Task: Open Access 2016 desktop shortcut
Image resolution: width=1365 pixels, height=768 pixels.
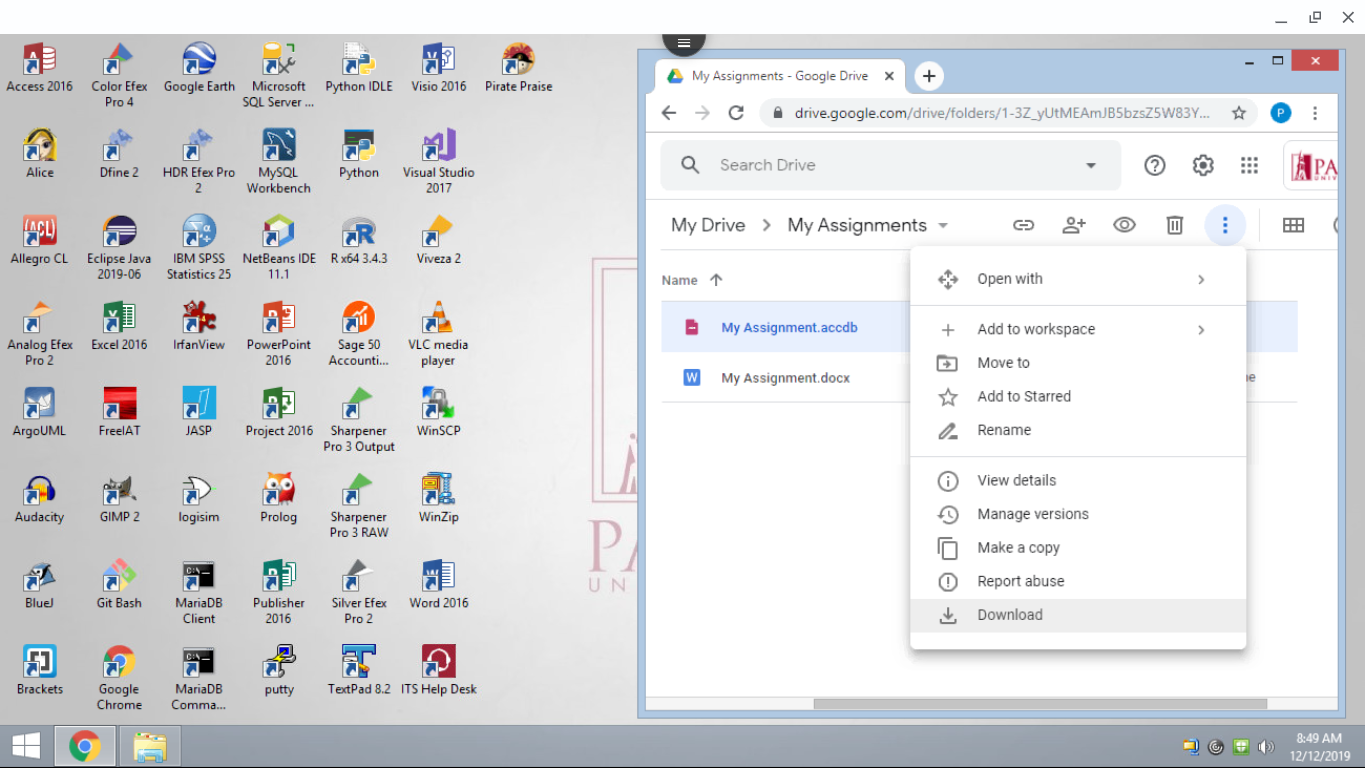Action: click(x=39, y=68)
